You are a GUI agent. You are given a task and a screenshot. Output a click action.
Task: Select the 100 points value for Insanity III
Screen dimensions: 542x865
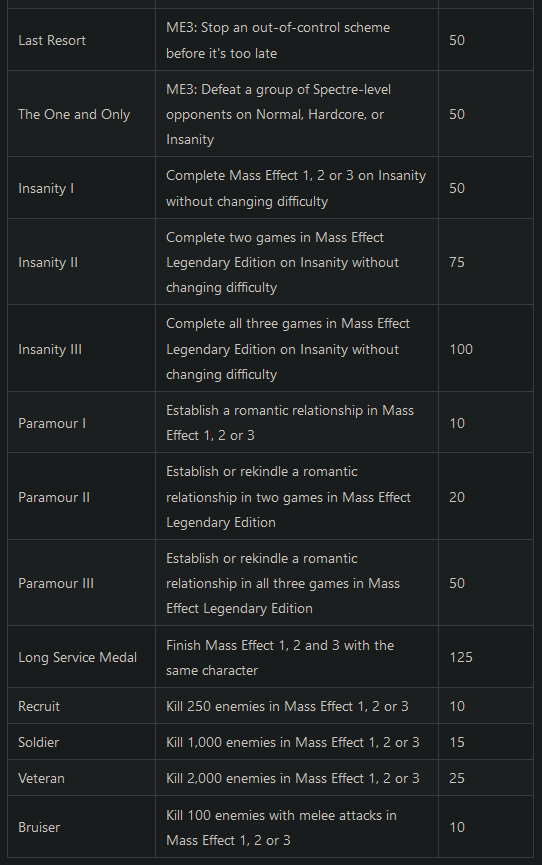click(x=461, y=349)
